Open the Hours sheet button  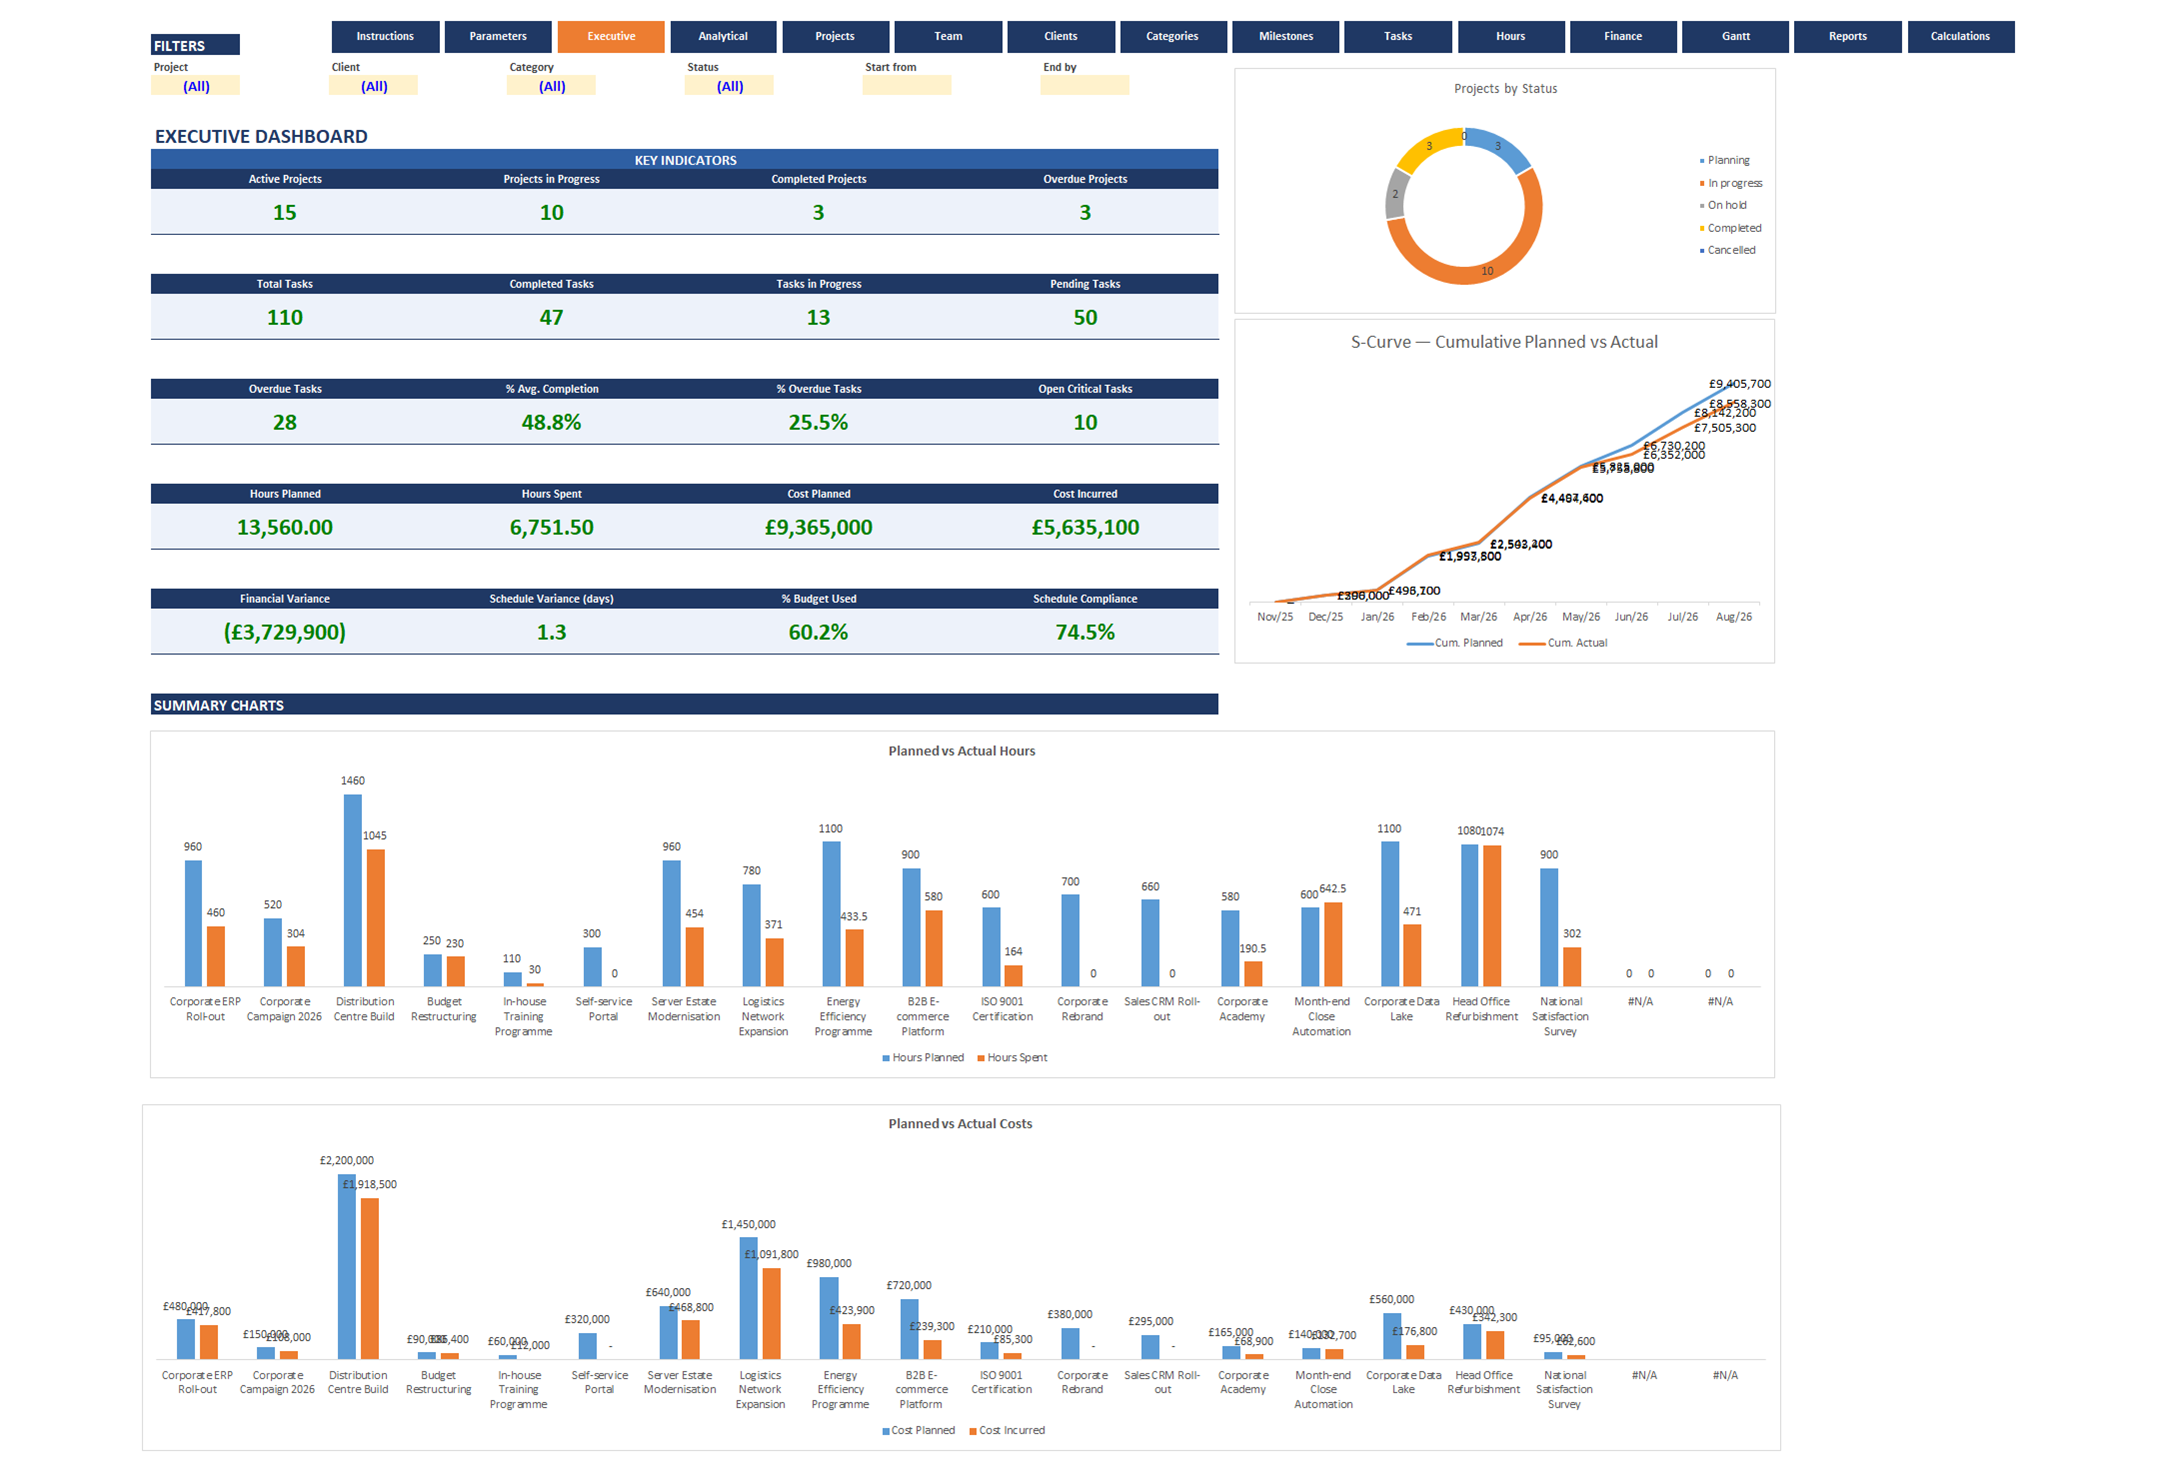[1511, 37]
